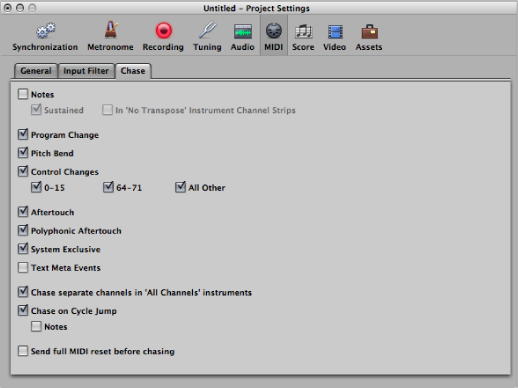Select the Video filmstrip icon

click(335, 32)
